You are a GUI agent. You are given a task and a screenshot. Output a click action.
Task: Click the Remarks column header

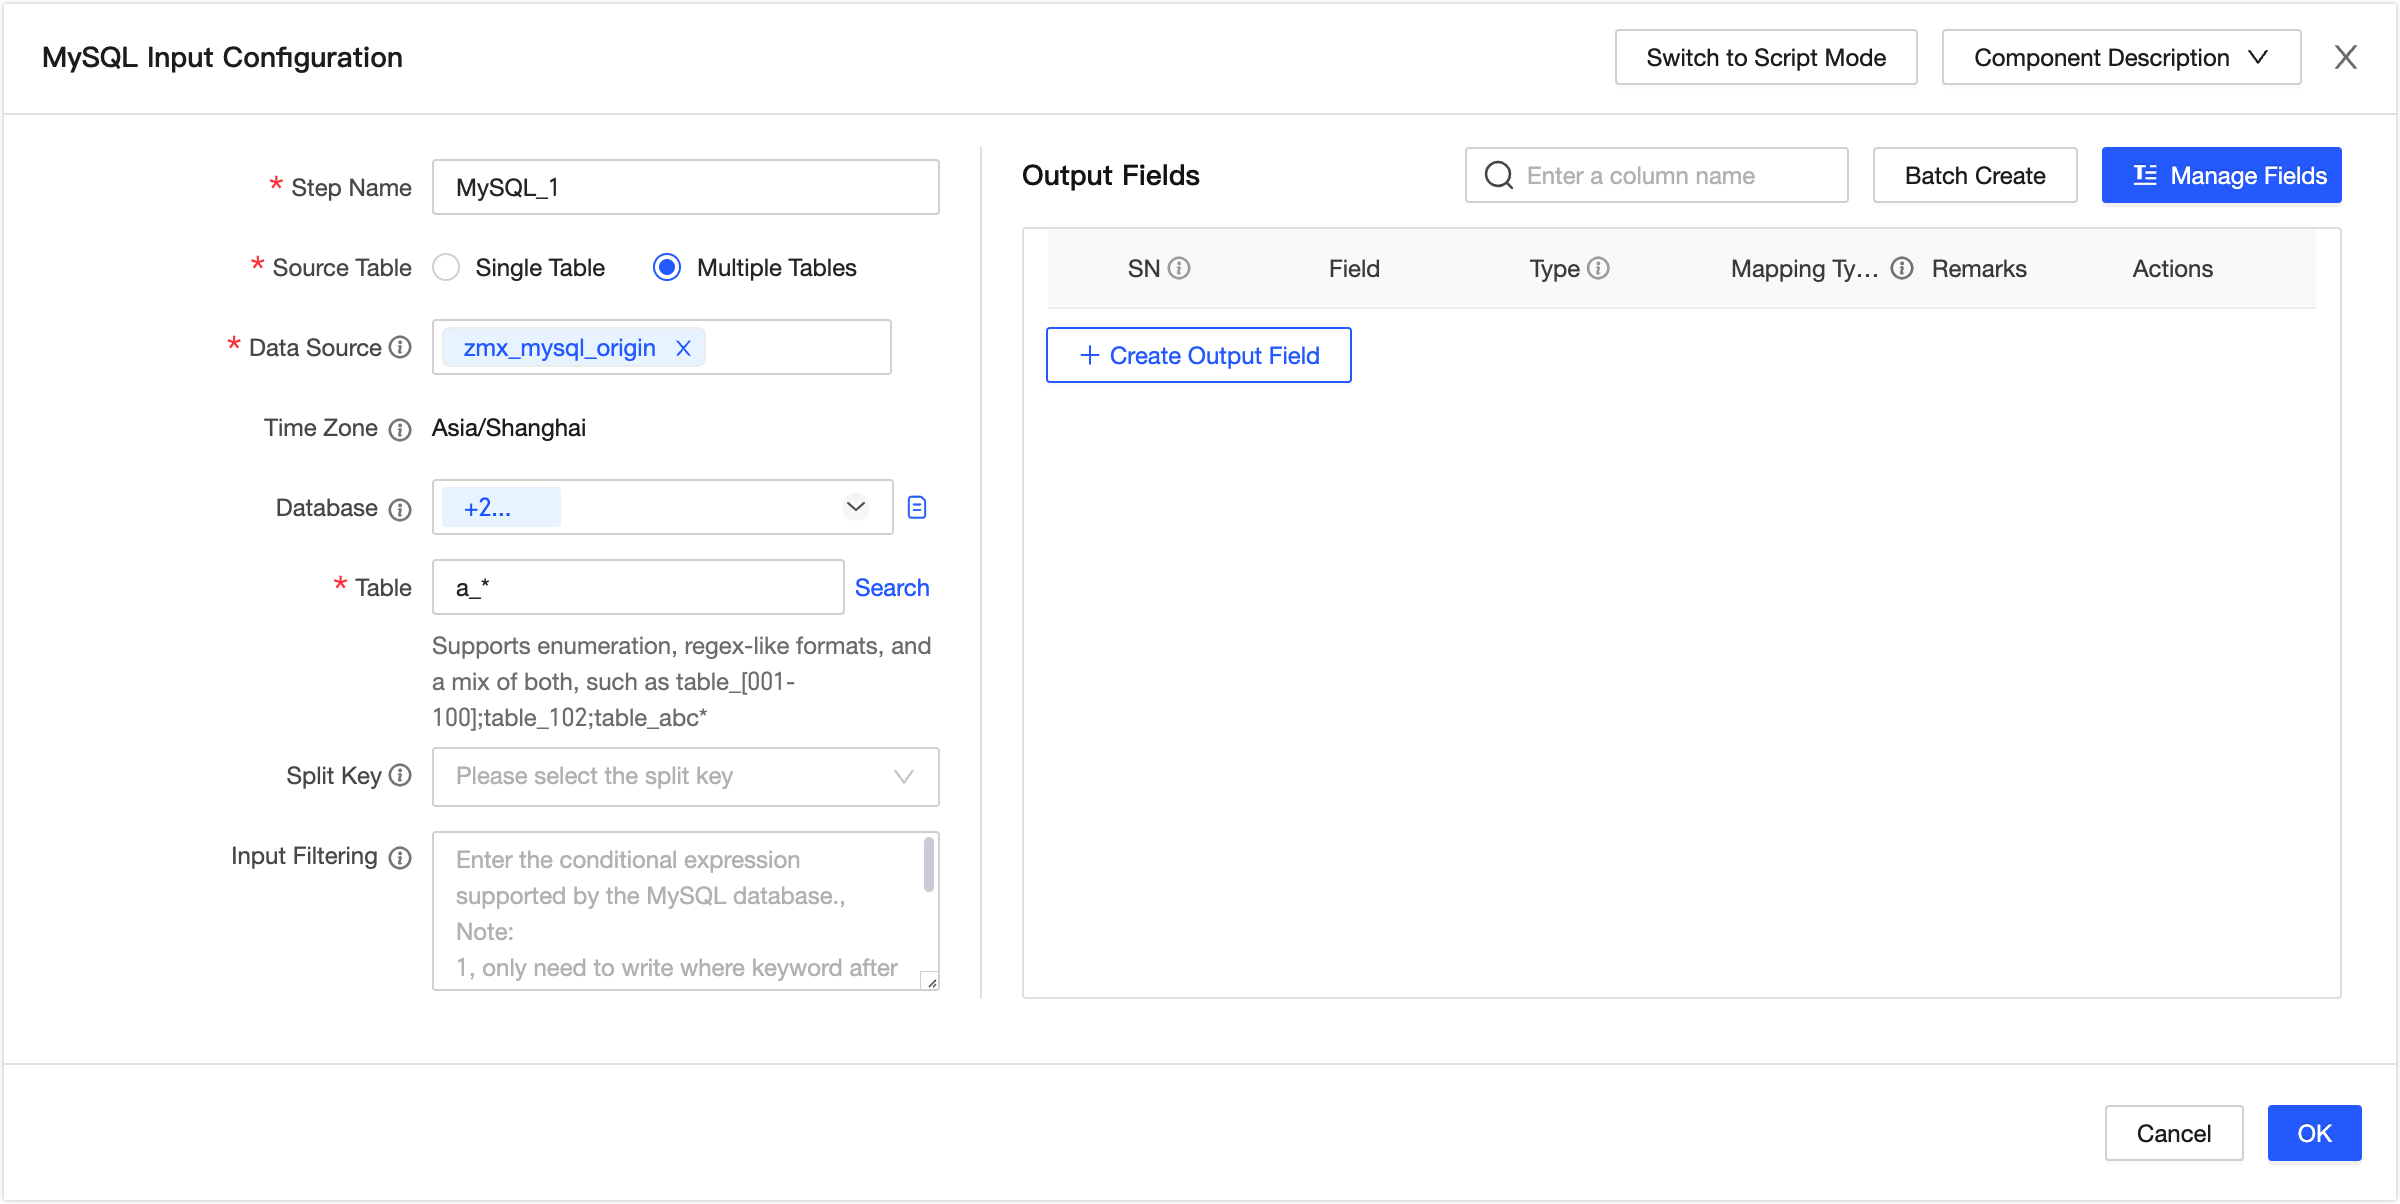pos(1979,268)
